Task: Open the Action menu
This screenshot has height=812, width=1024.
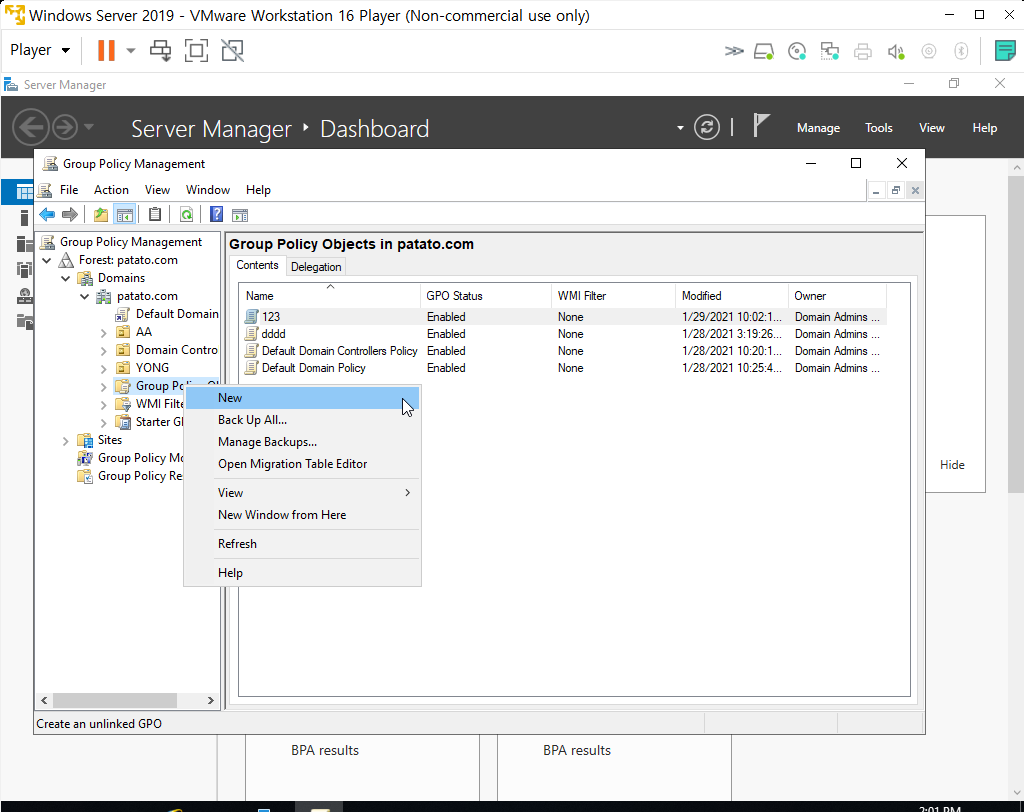Action: click(111, 190)
